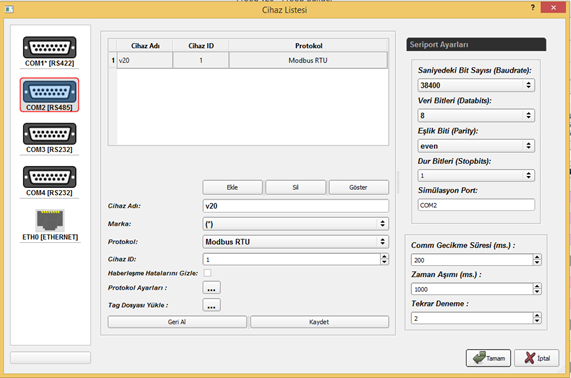The width and height of the screenshot is (571, 378).
Task: Click the Protokol column header
Action: pos(308,46)
